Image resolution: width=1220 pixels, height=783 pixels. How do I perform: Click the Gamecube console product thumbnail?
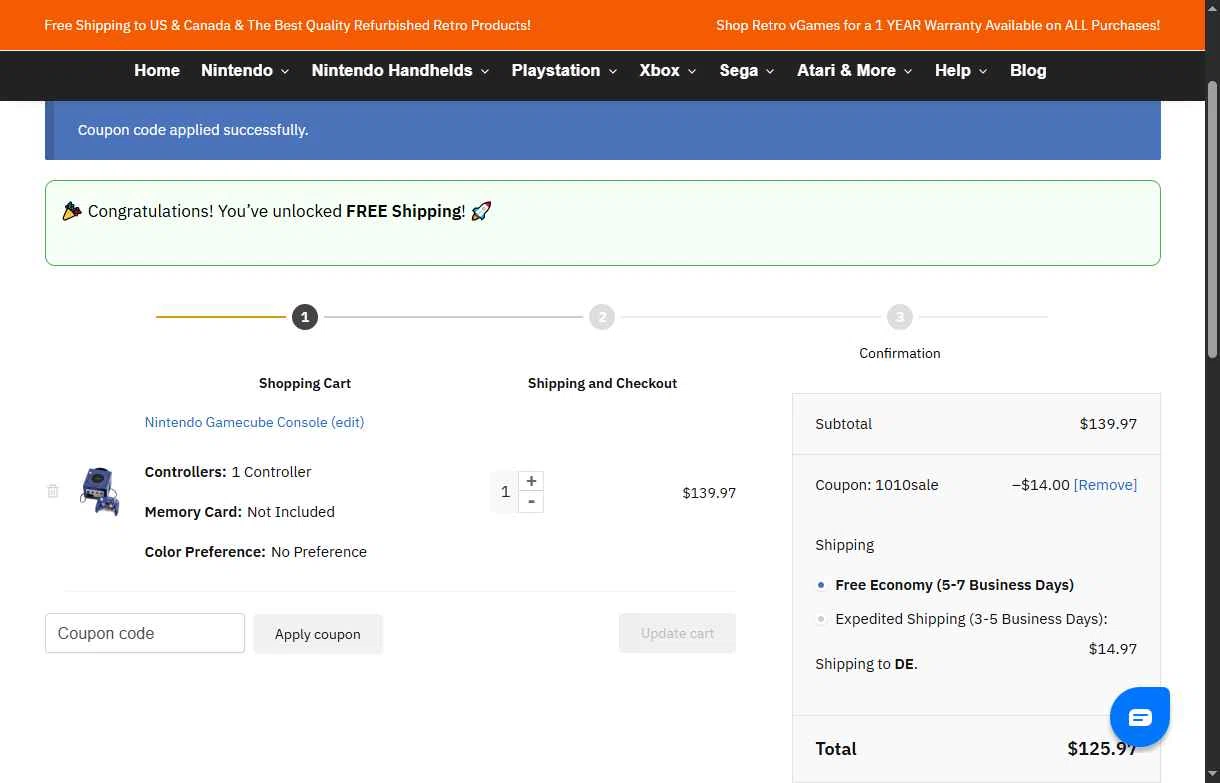point(100,491)
